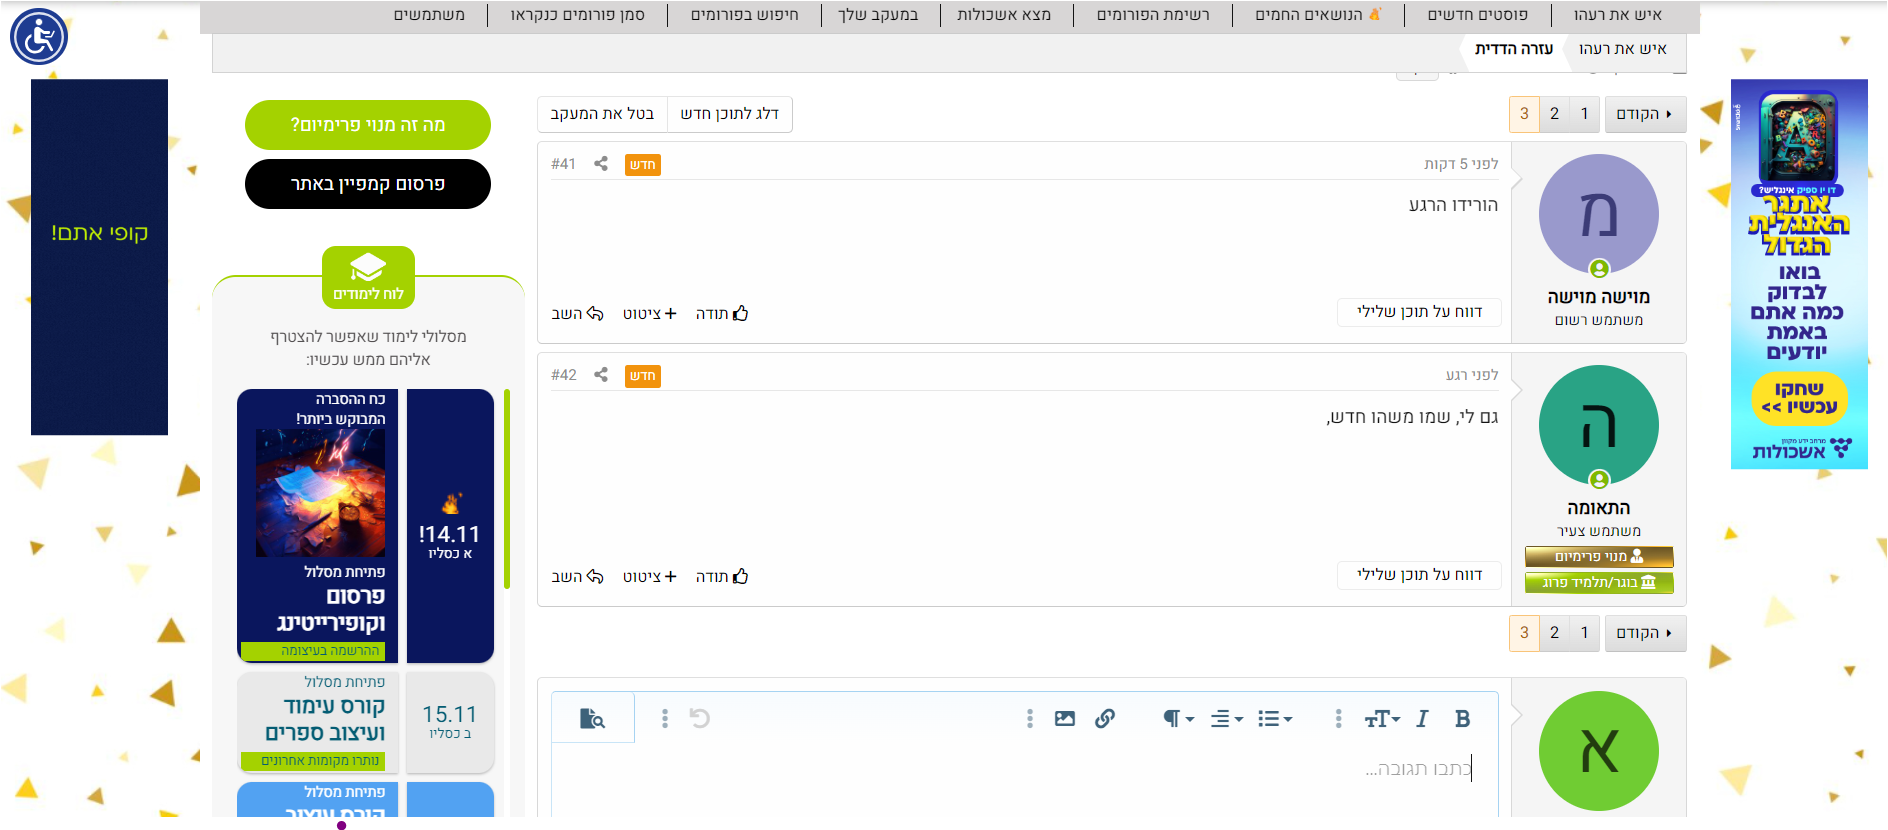The width and height of the screenshot is (1888, 830).
Task: Click הקודם in the pagination above the posts
Action: [1645, 114]
